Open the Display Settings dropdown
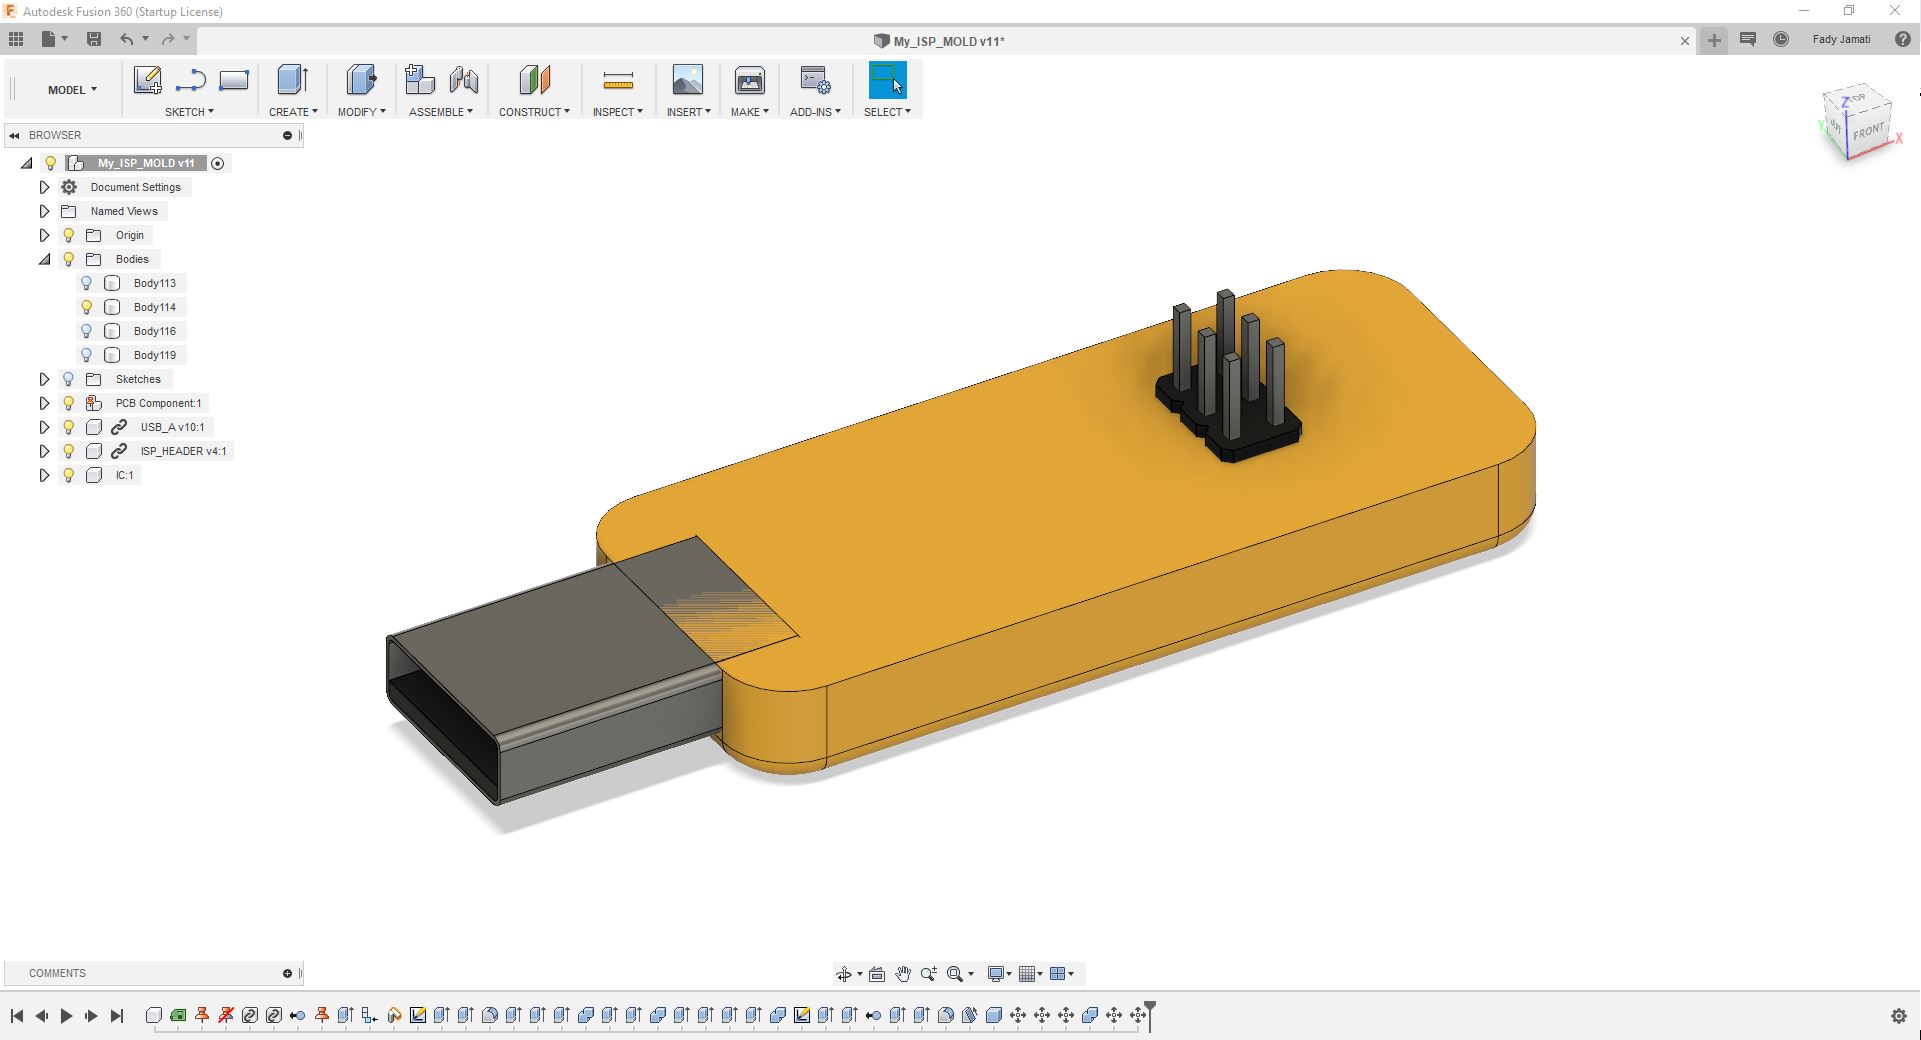Screen dimensions: 1921x1040 pos(1000,974)
